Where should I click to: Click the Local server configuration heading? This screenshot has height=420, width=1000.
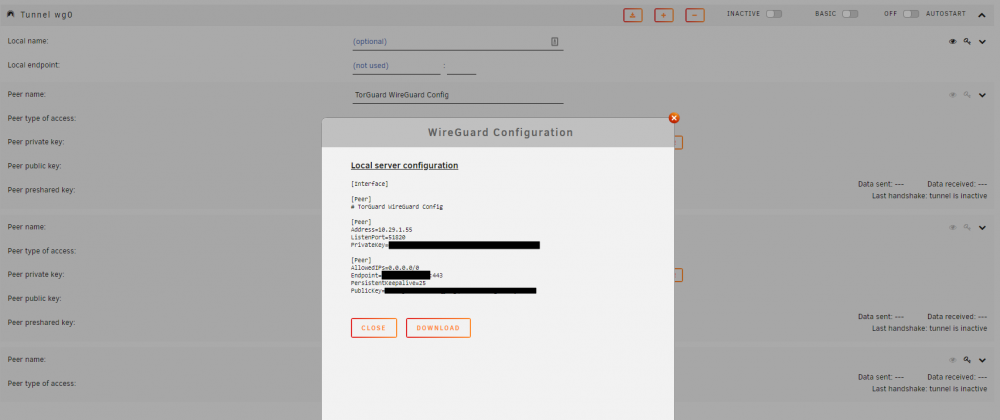[x=404, y=166]
